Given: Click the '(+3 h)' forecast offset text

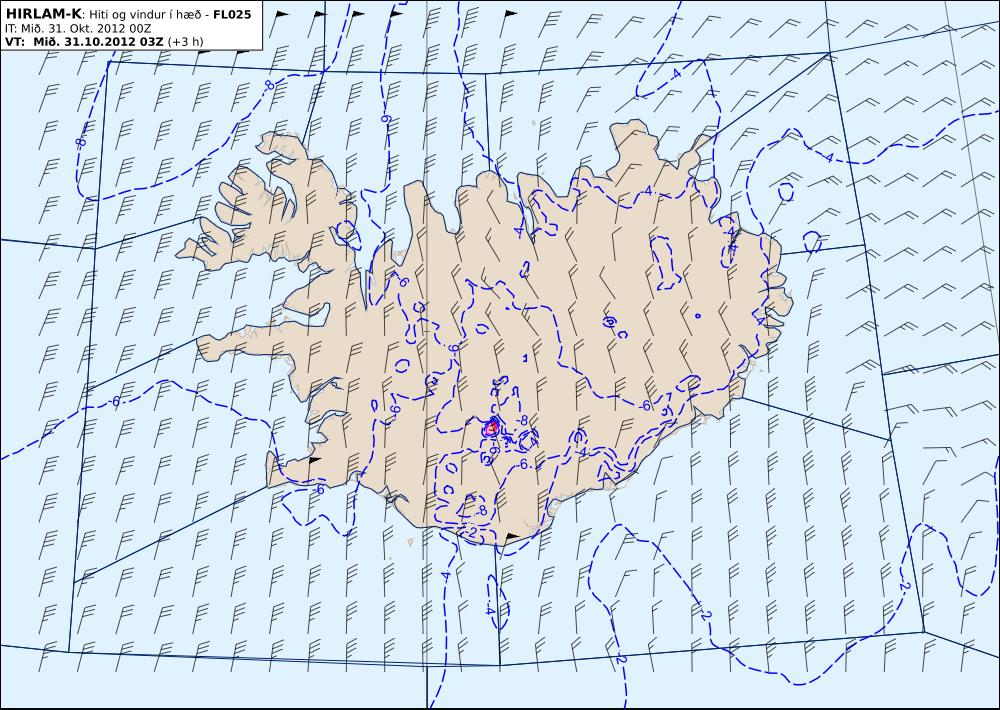Looking at the screenshot, I should click(186, 42).
